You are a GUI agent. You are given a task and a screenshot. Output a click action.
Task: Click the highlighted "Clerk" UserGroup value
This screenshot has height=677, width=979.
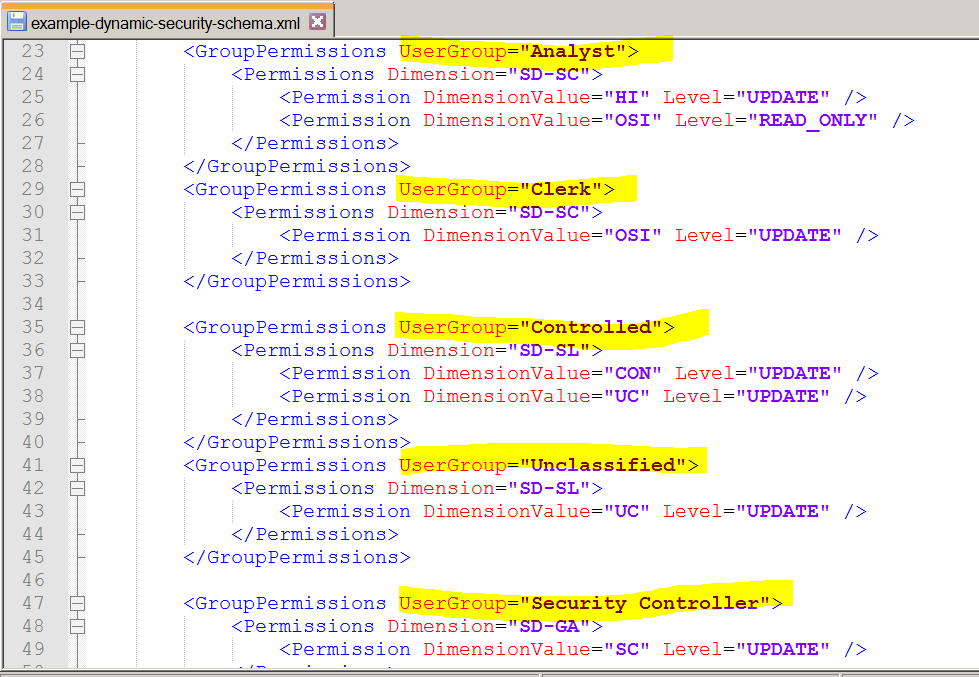(560, 189)
